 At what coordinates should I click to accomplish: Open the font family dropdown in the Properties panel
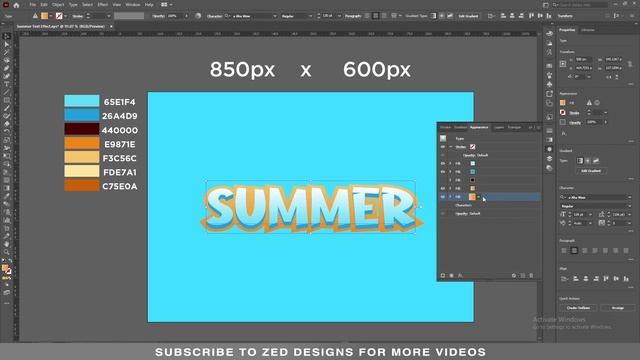(x=629, y=197)
